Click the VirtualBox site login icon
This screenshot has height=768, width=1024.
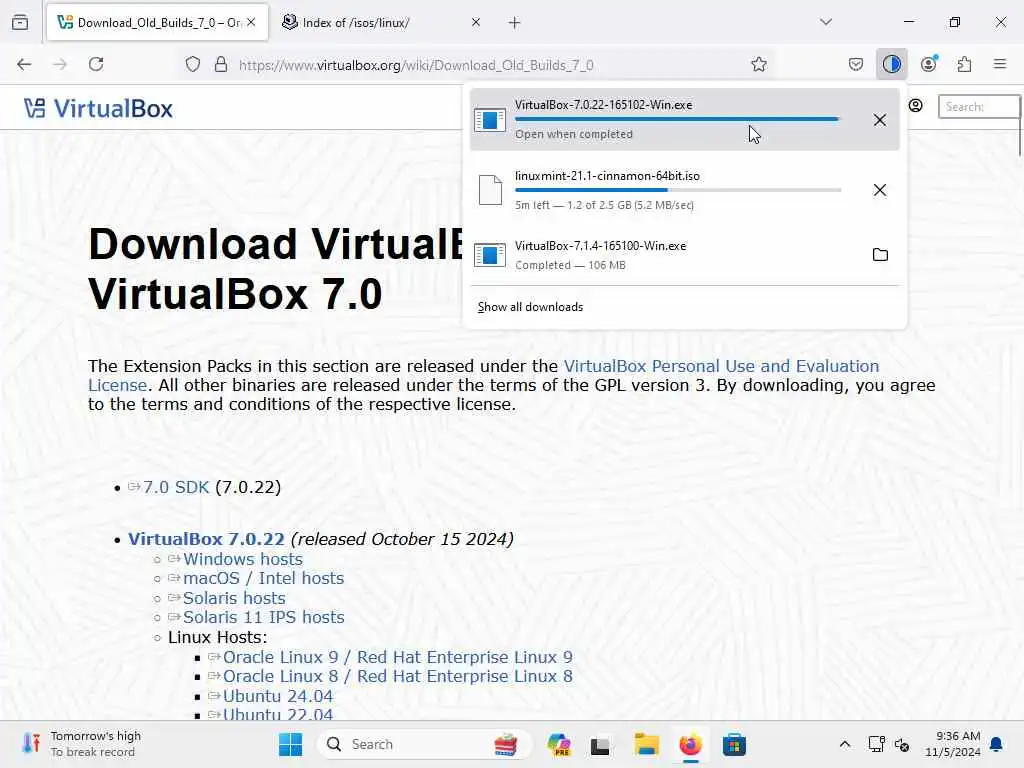916,106
